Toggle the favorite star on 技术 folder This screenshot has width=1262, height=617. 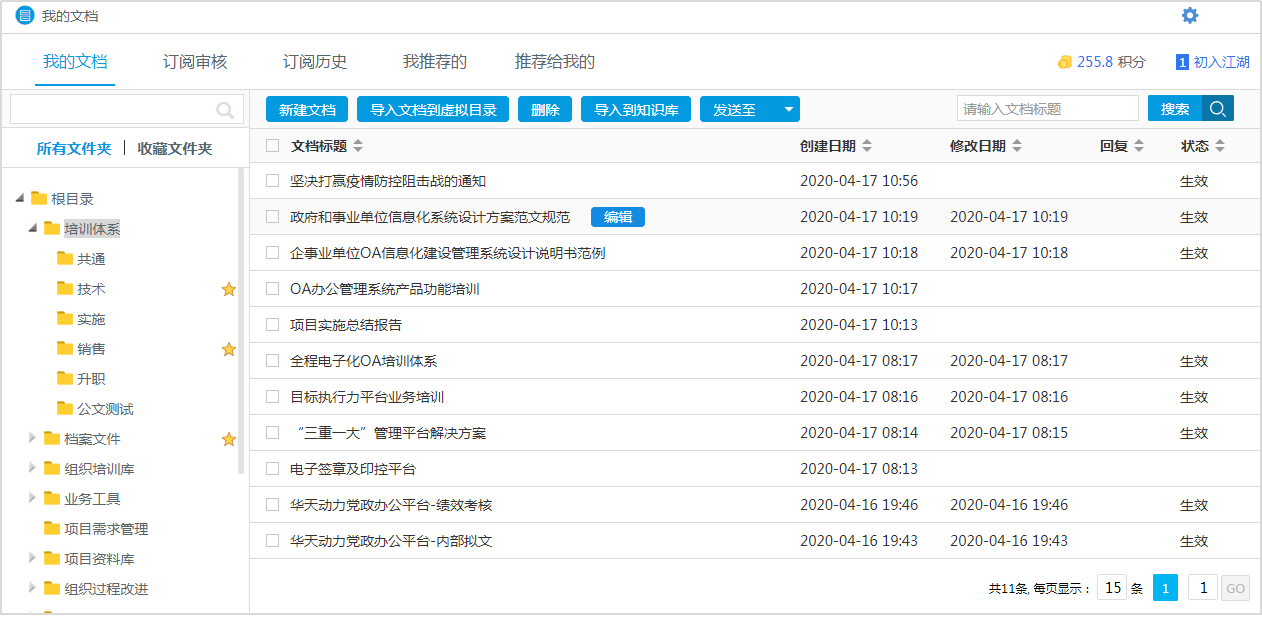(229, 289)
